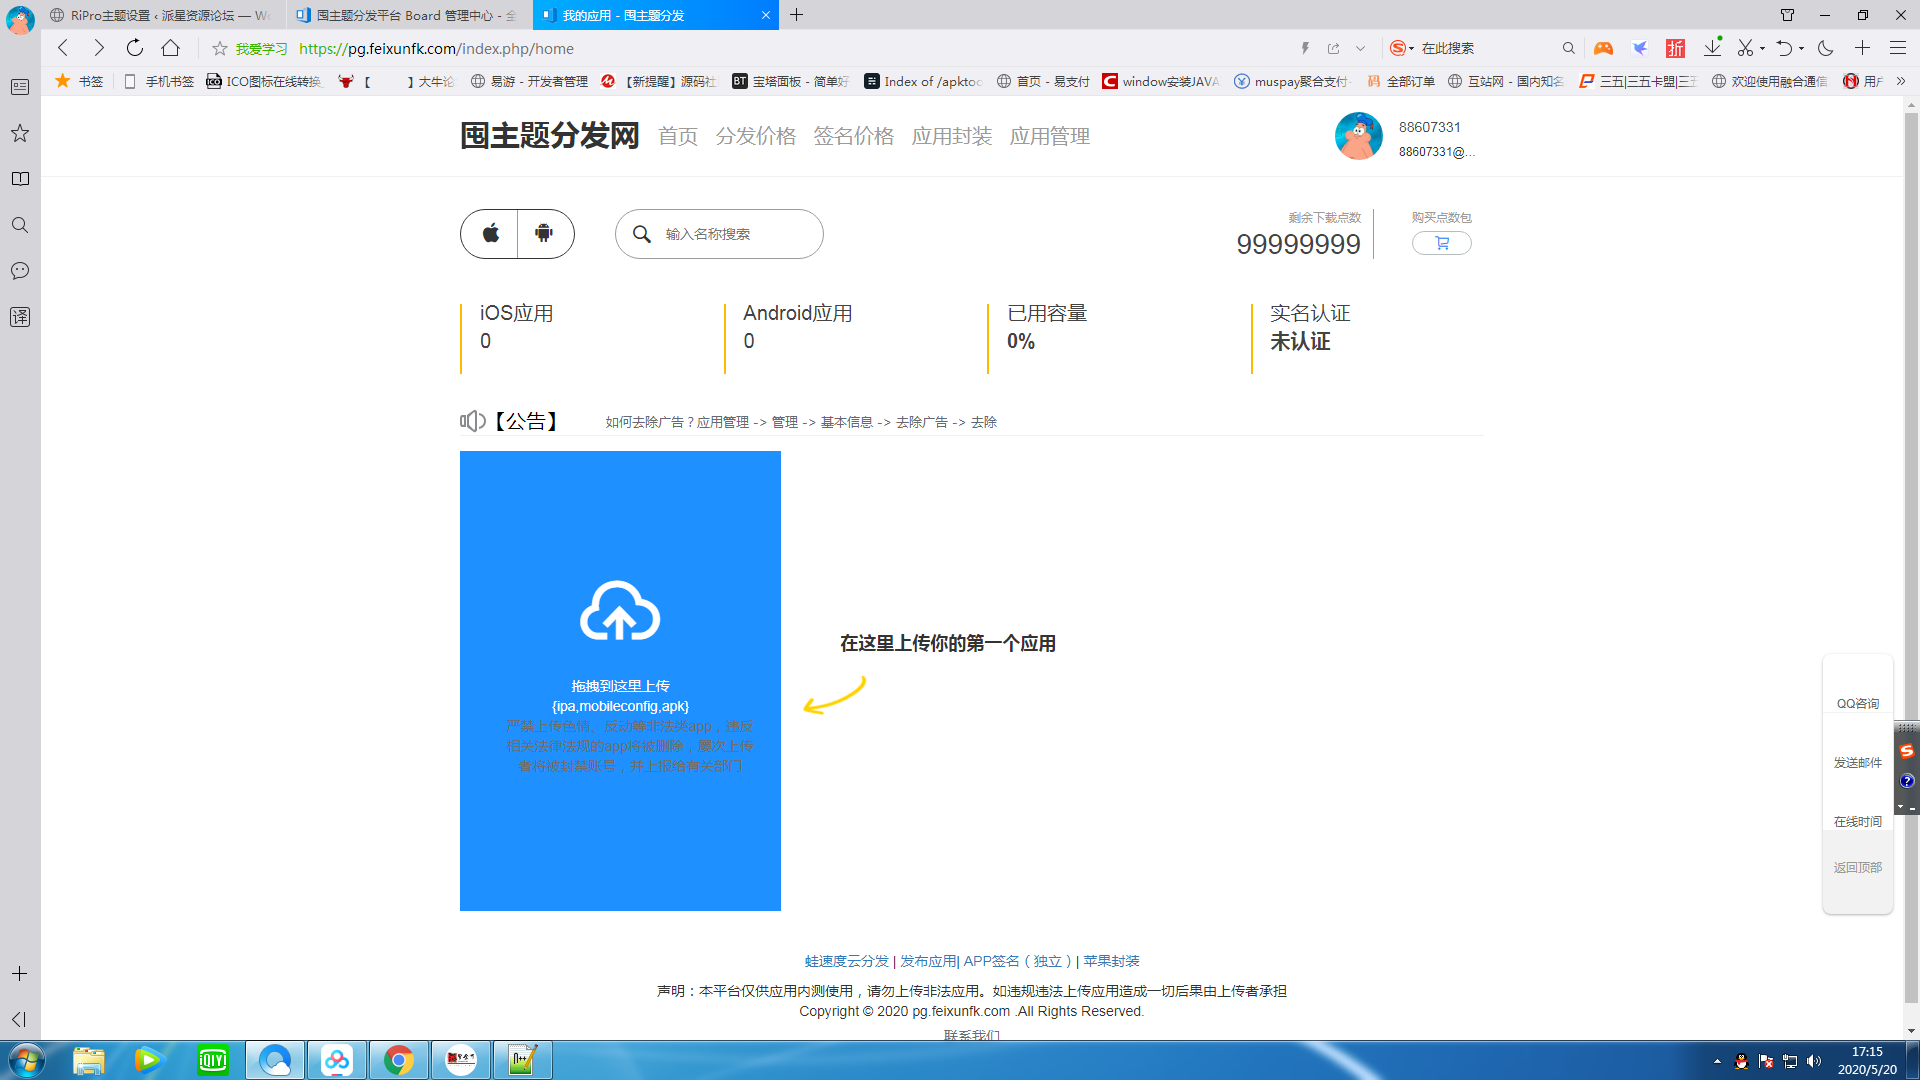Click the undo closed-tab icon
The image size is (1920, 1080).
pyautogui.click(x=1785, y=48)
